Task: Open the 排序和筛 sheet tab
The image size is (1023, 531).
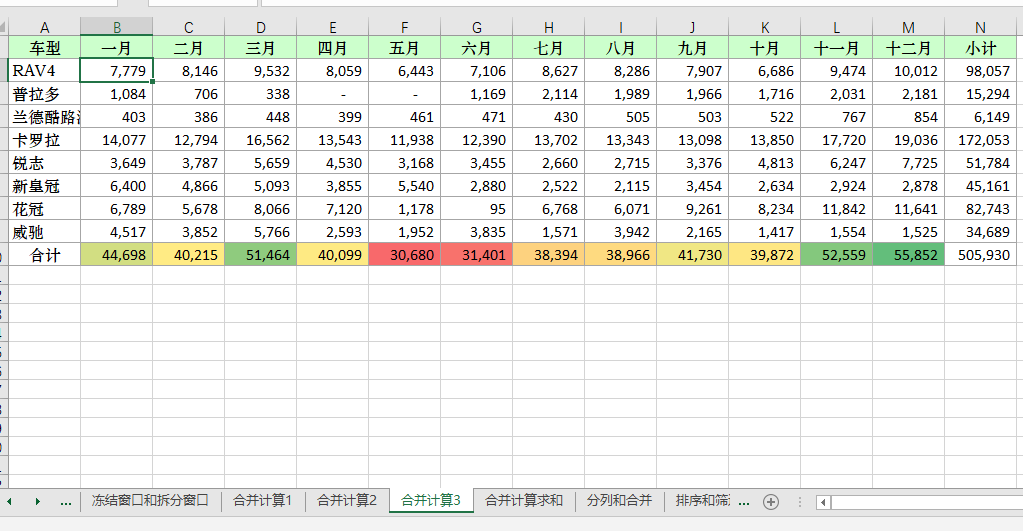Action: coord(703,500)
